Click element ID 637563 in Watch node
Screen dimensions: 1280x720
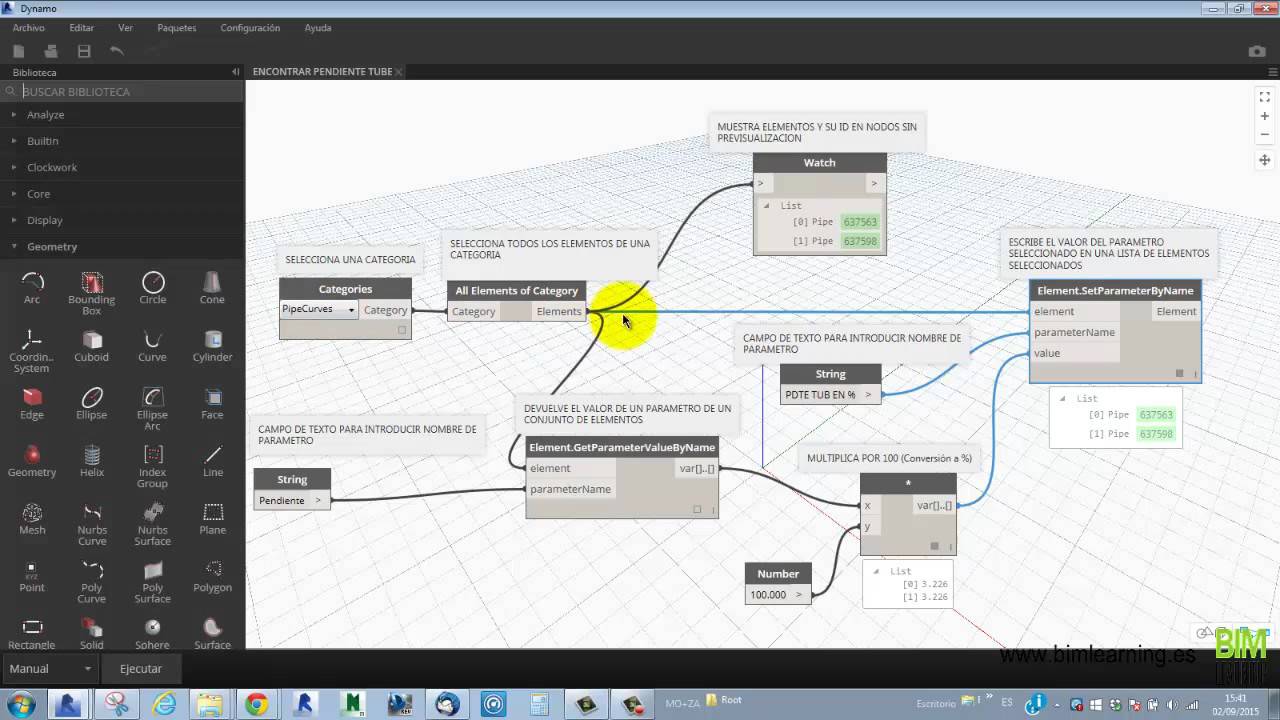pyautogui.click(x=860, y=222)
